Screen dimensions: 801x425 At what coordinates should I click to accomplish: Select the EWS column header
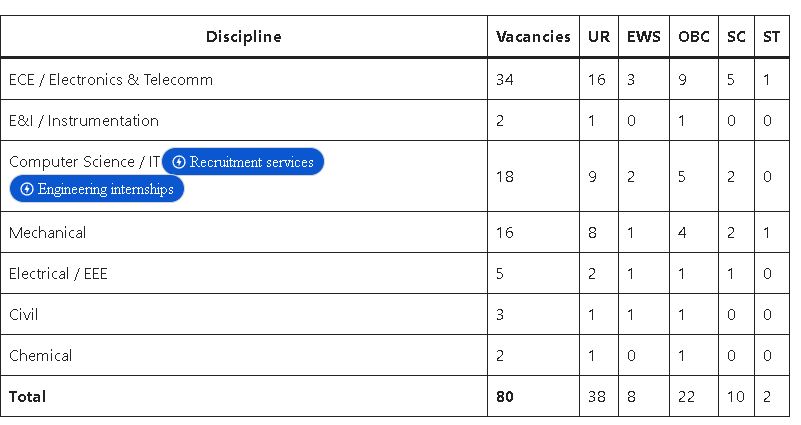click(644, 37)
